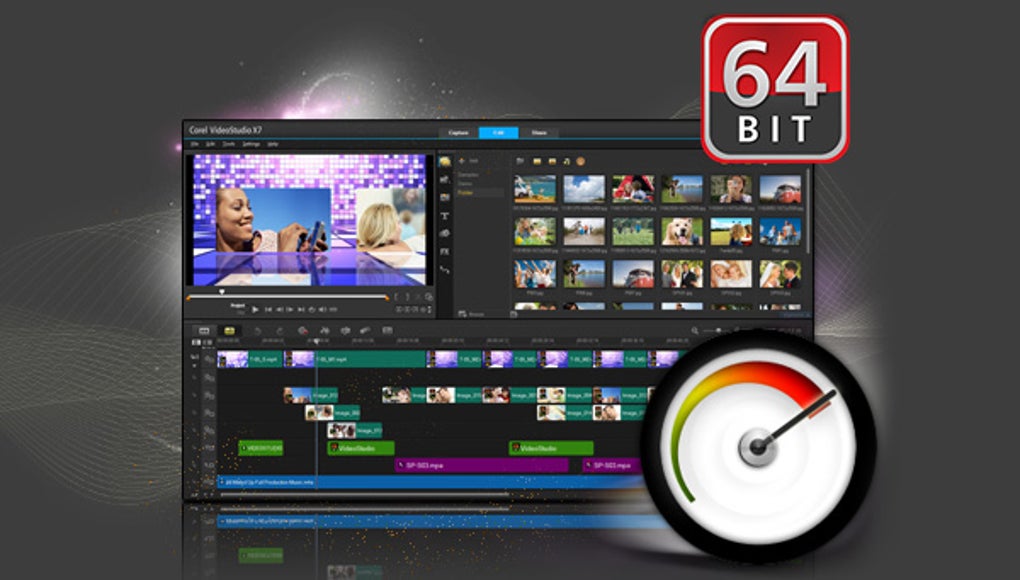Image resolution: width=1020 pixels, height=580 pixels.
Task: Select the Title (T) library icon
Action: (x=445, y=216)
